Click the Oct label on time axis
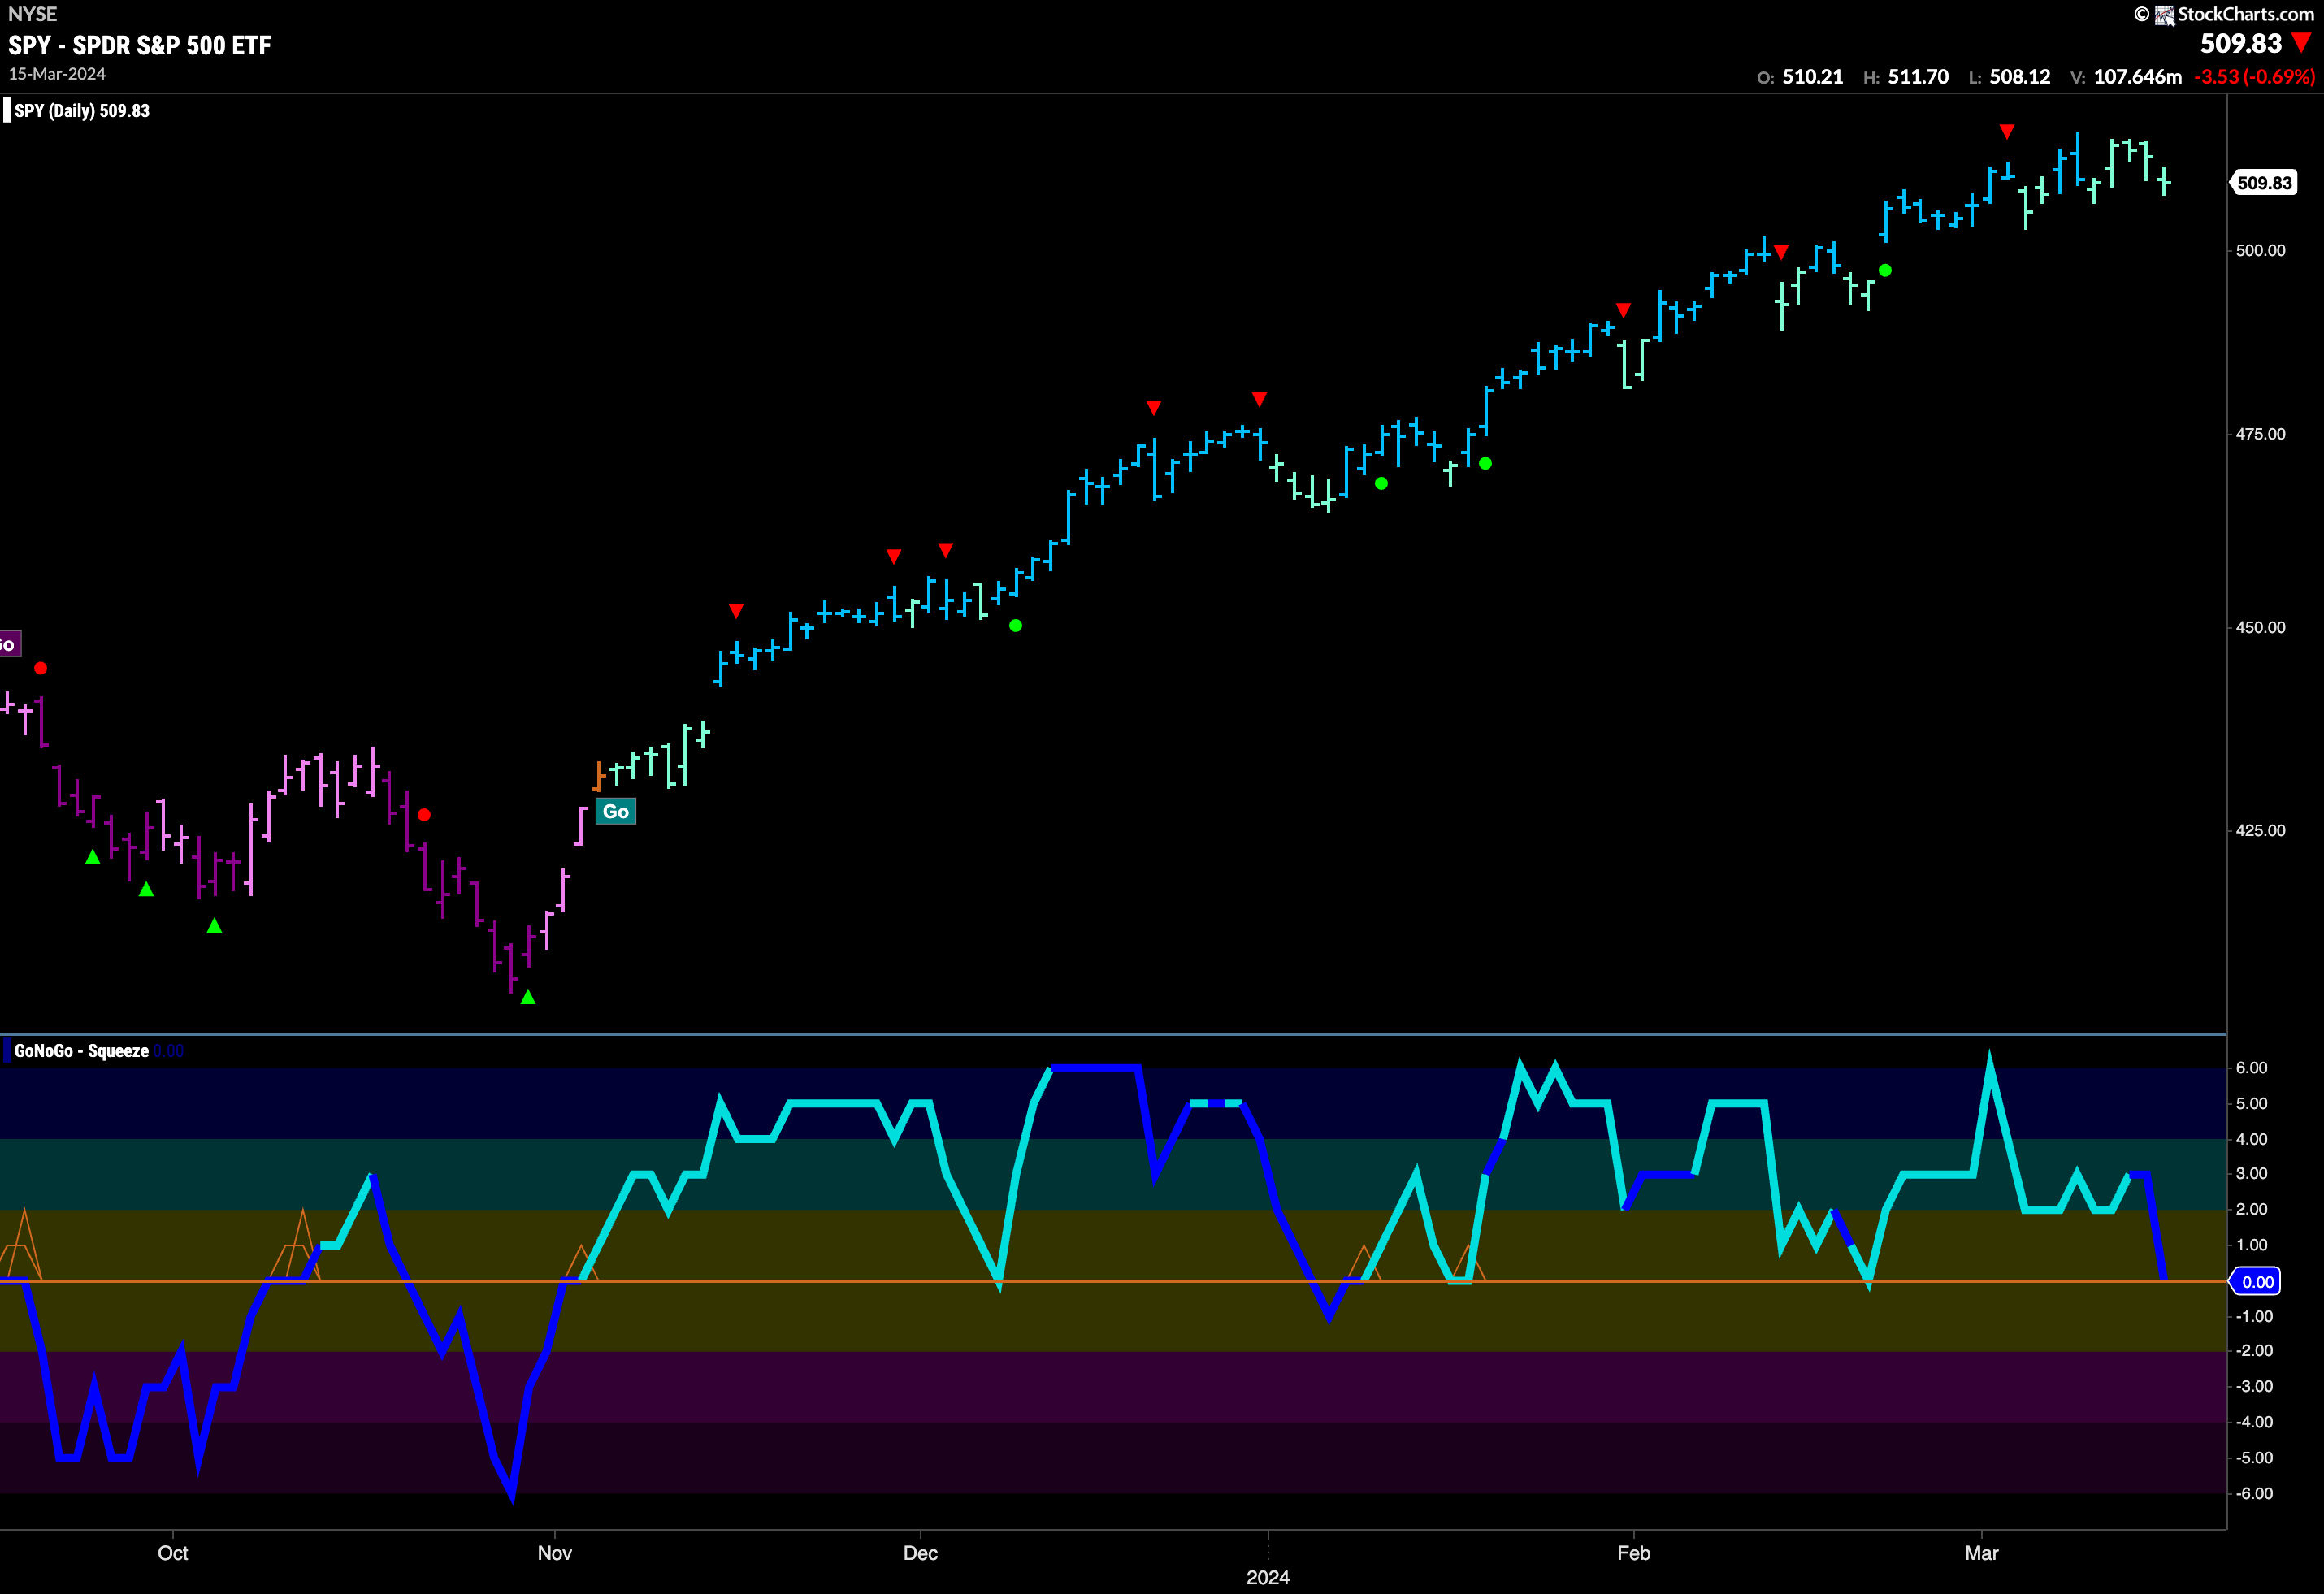The image size is (2324, 1594). tap(172, 1553)
